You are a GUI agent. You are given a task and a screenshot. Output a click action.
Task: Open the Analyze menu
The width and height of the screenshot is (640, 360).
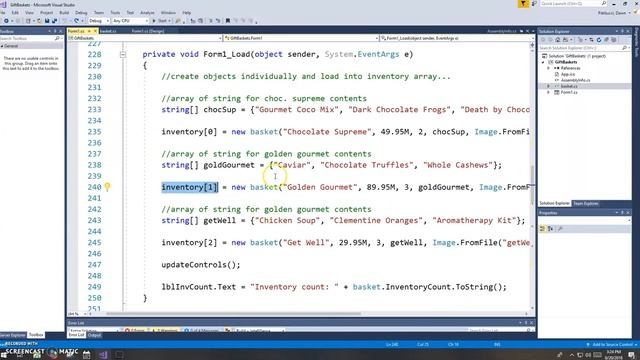147,13
